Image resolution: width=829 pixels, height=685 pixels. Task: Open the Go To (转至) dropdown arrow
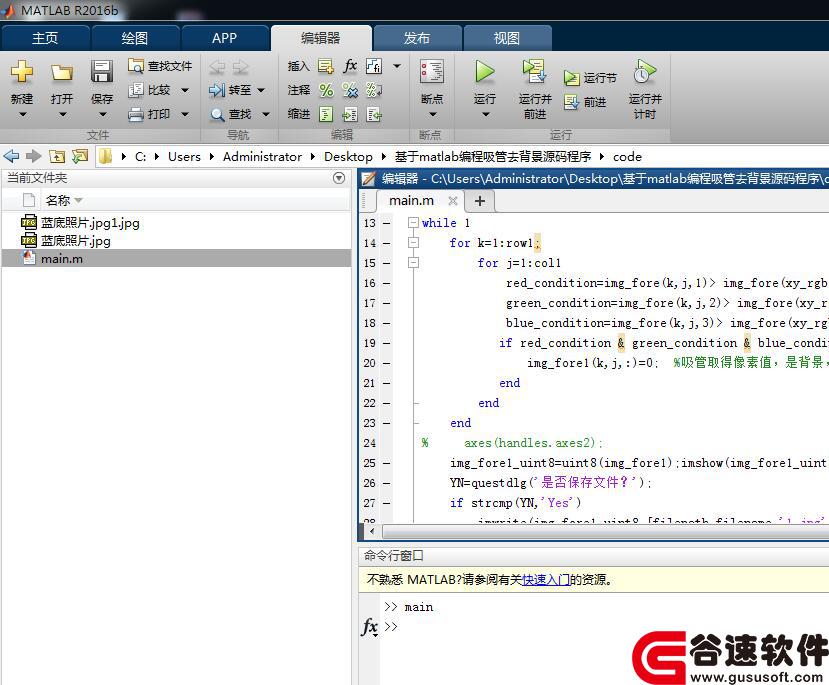(x=261, y=90)
